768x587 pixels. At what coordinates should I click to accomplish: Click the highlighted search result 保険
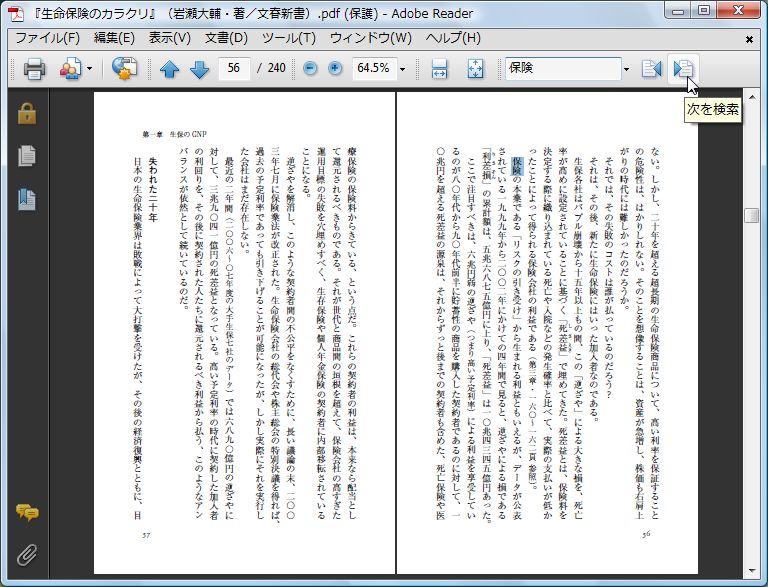click(x=517, y=167)
